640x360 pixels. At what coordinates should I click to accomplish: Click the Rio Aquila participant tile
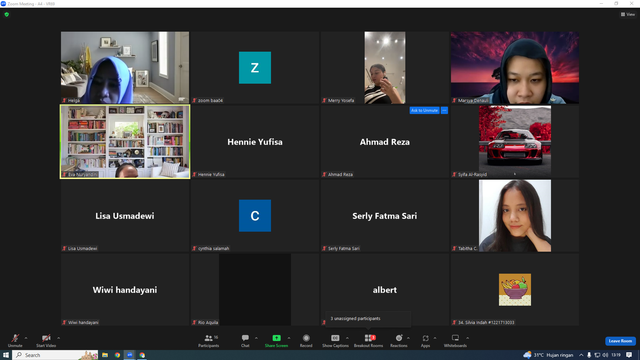[255, 289]
